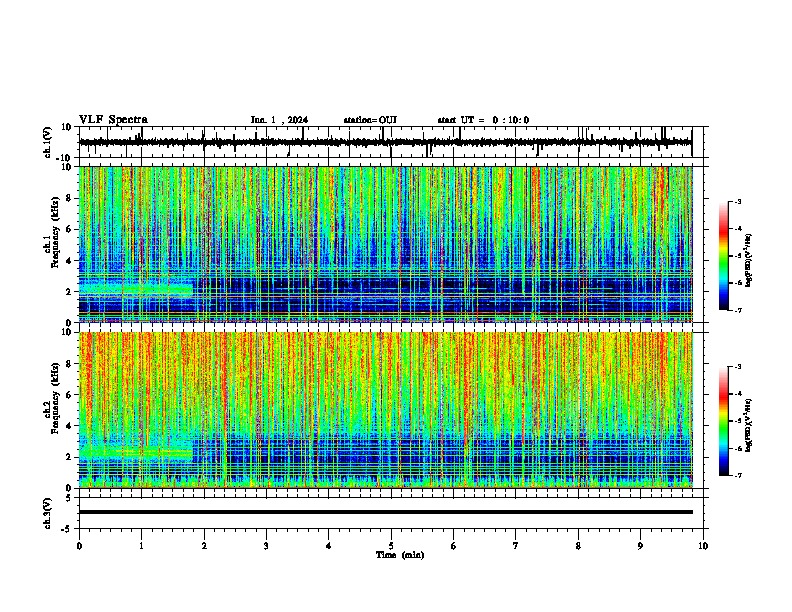
Task: Select the date text "Jan. 1, 2024"
Action: coord(279,120)
